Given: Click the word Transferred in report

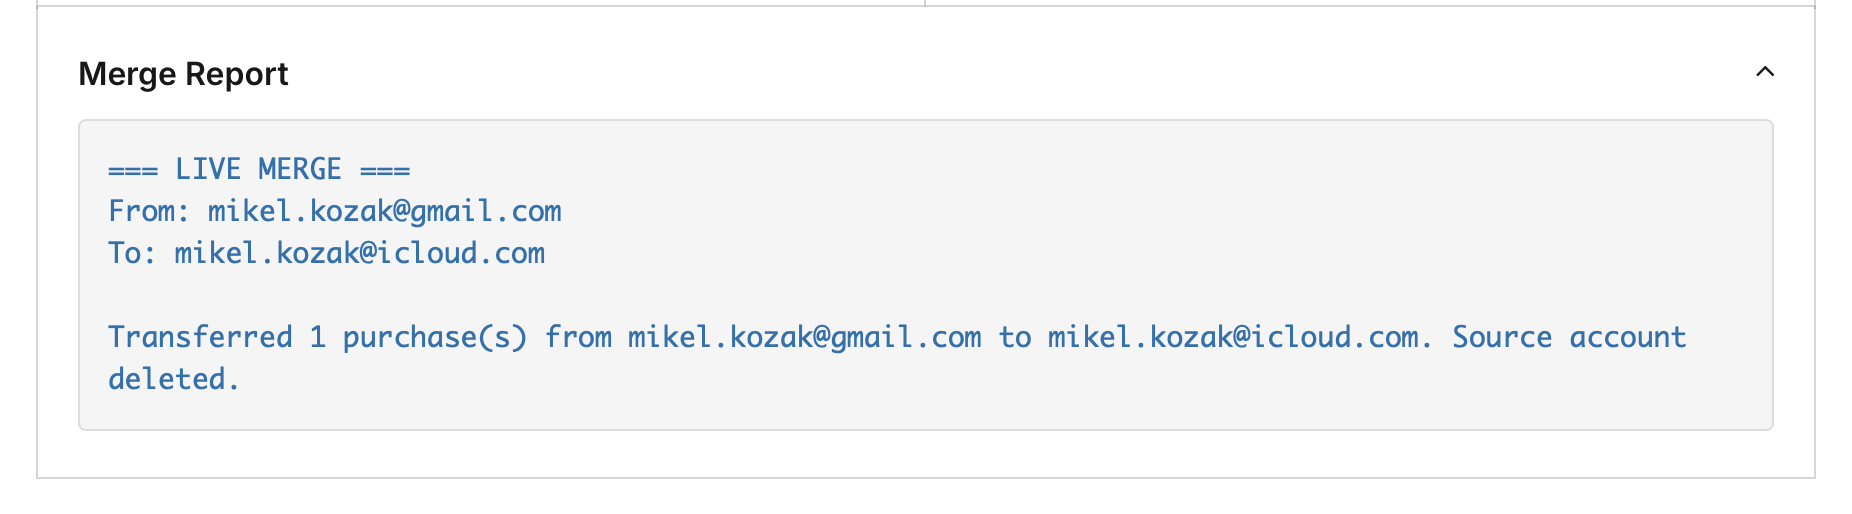Looking at the screenshot, I should [x=200, y=337].
